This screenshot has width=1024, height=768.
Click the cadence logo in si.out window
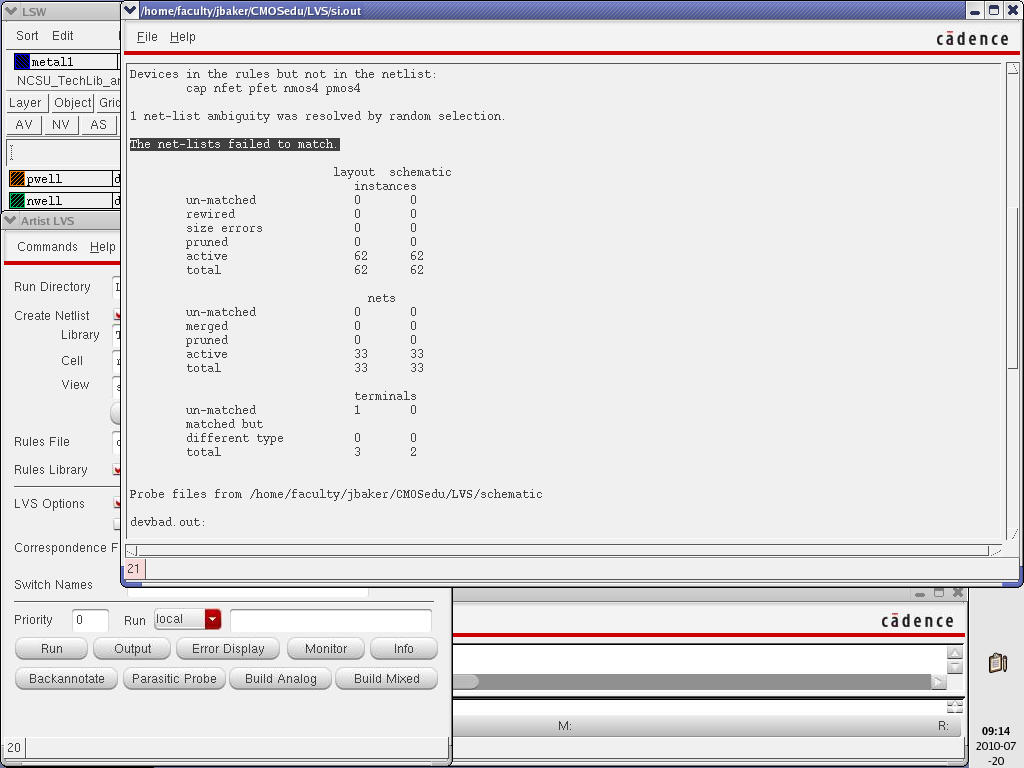(x=972, y=39)
